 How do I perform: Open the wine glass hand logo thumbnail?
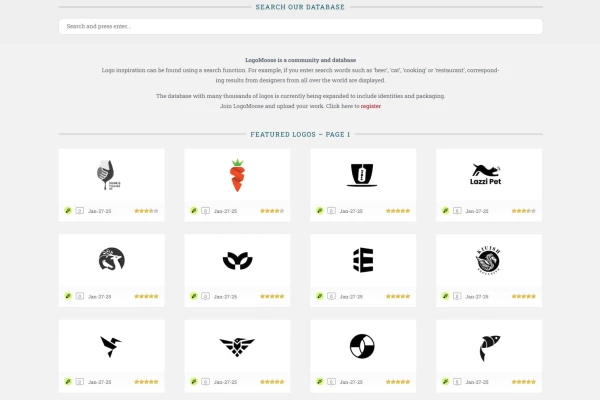(x=109, y=175)
